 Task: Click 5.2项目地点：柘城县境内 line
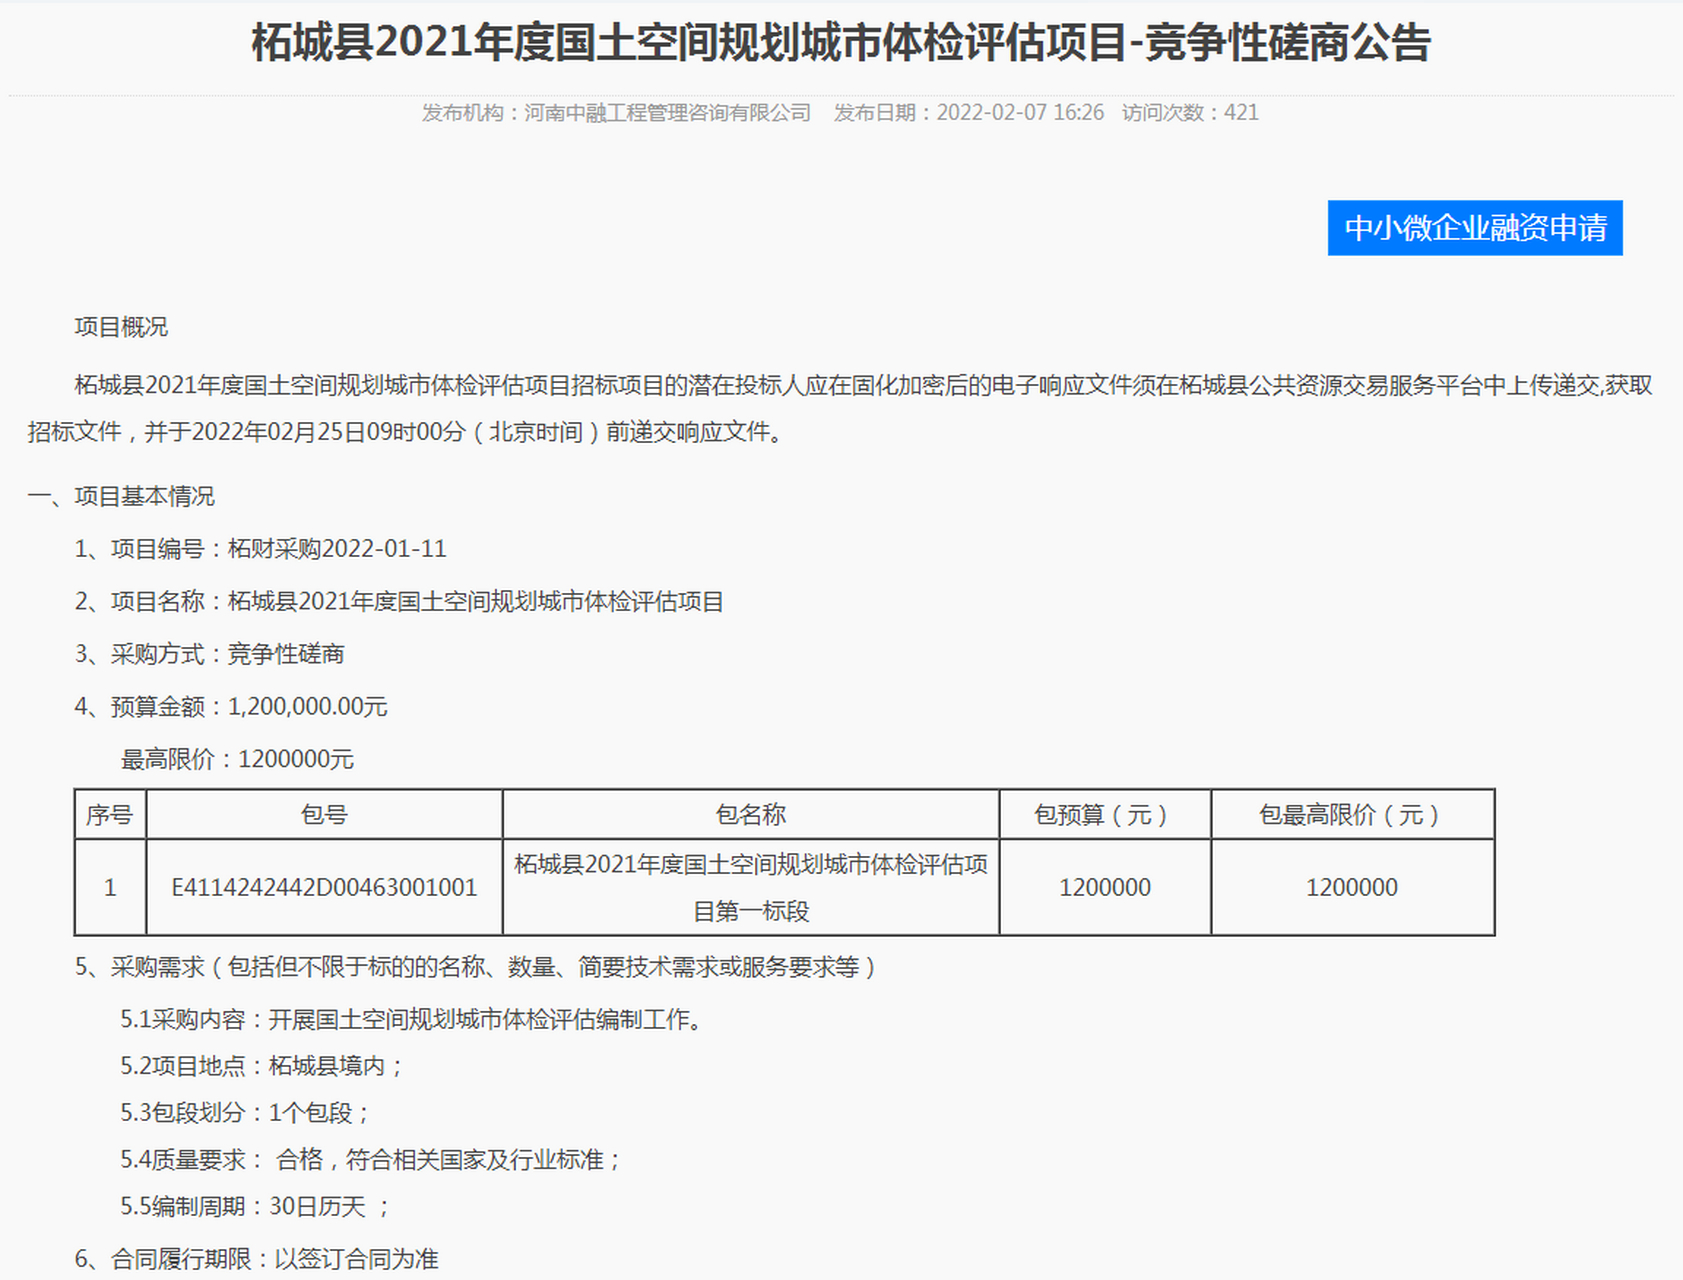click(262, 1066)
